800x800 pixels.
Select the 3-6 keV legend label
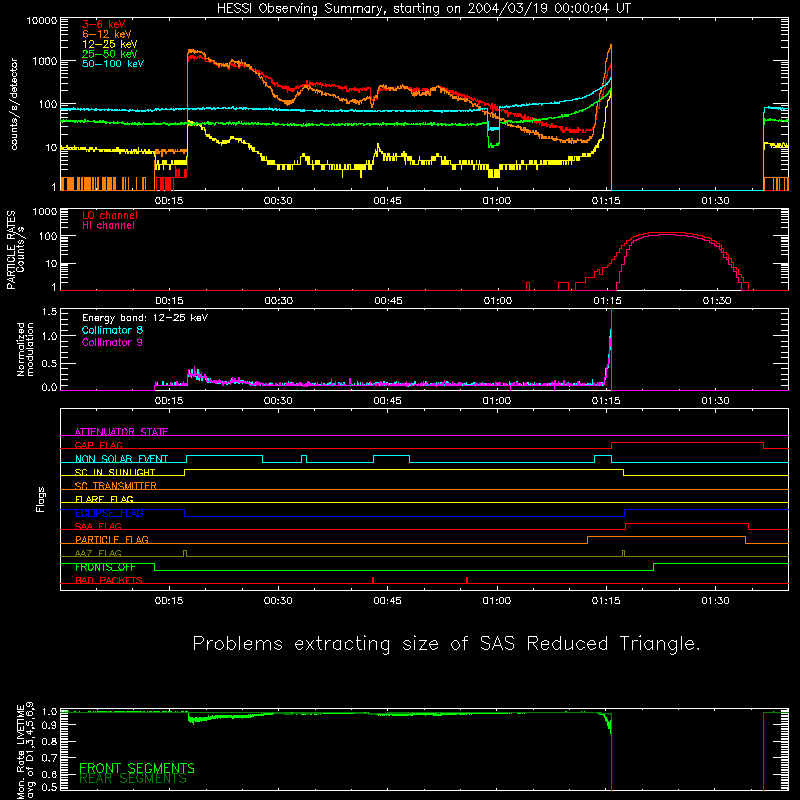[x=104, y=24]
